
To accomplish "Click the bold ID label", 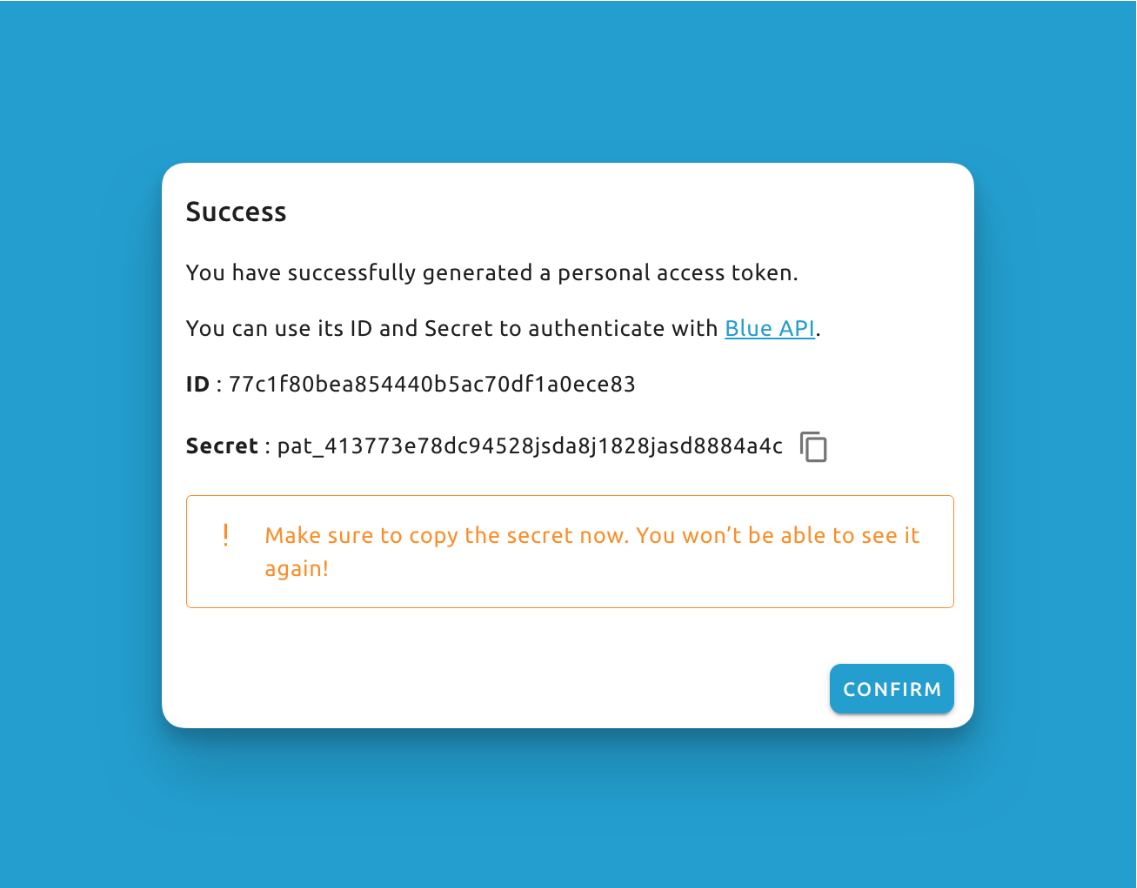I will 196,384.
